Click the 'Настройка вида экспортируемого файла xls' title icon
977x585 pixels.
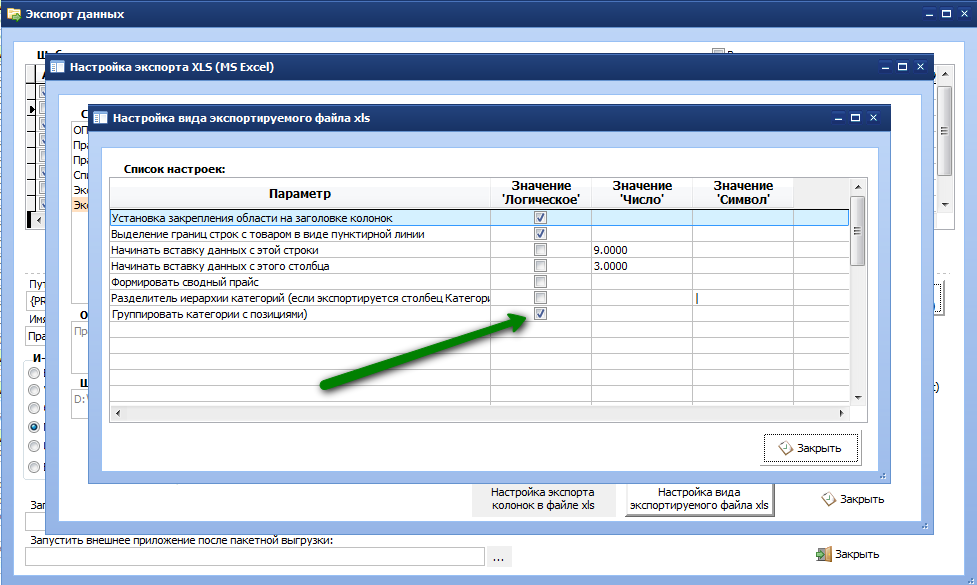(100, 118)
